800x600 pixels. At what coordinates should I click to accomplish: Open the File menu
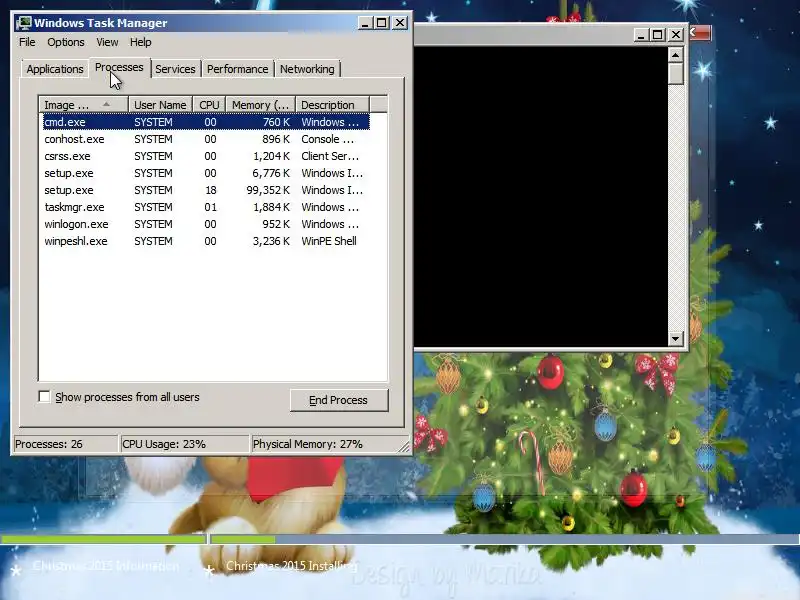pyautogui.click(x=27, y=42)
